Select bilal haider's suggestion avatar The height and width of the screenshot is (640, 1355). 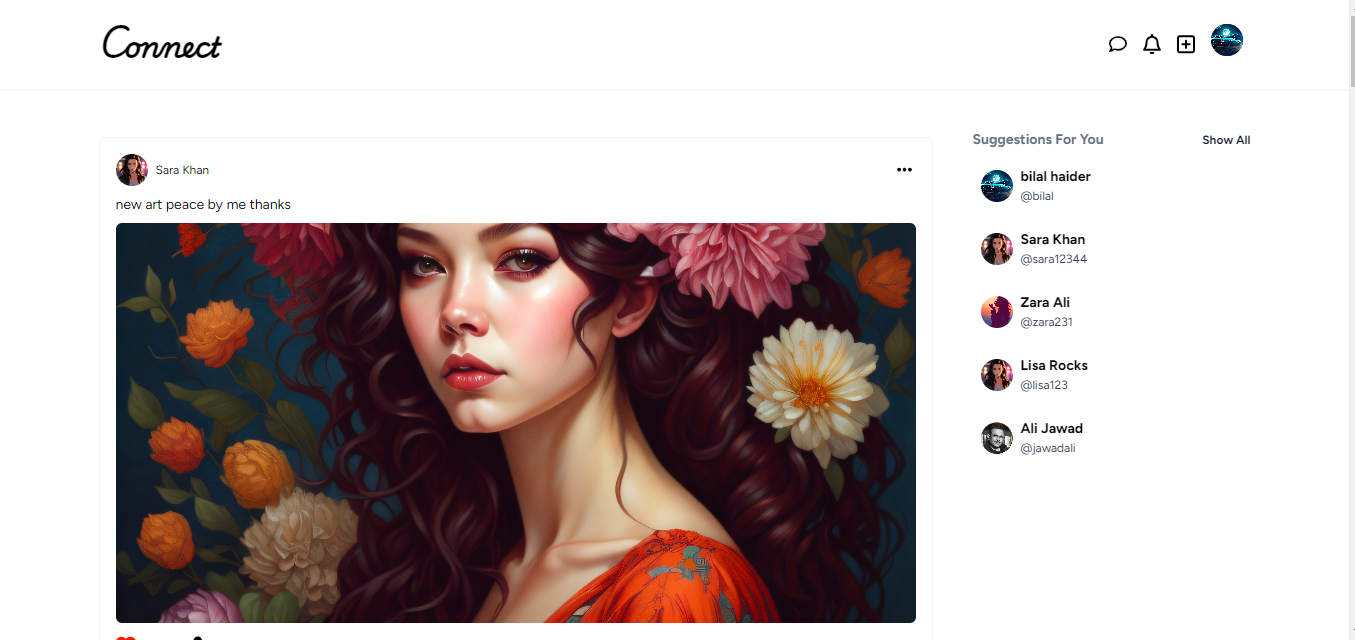(x=997, y=186)
